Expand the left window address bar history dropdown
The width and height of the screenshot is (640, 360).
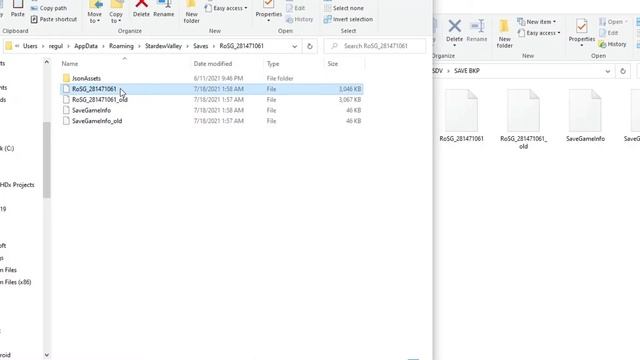(294, 46)
